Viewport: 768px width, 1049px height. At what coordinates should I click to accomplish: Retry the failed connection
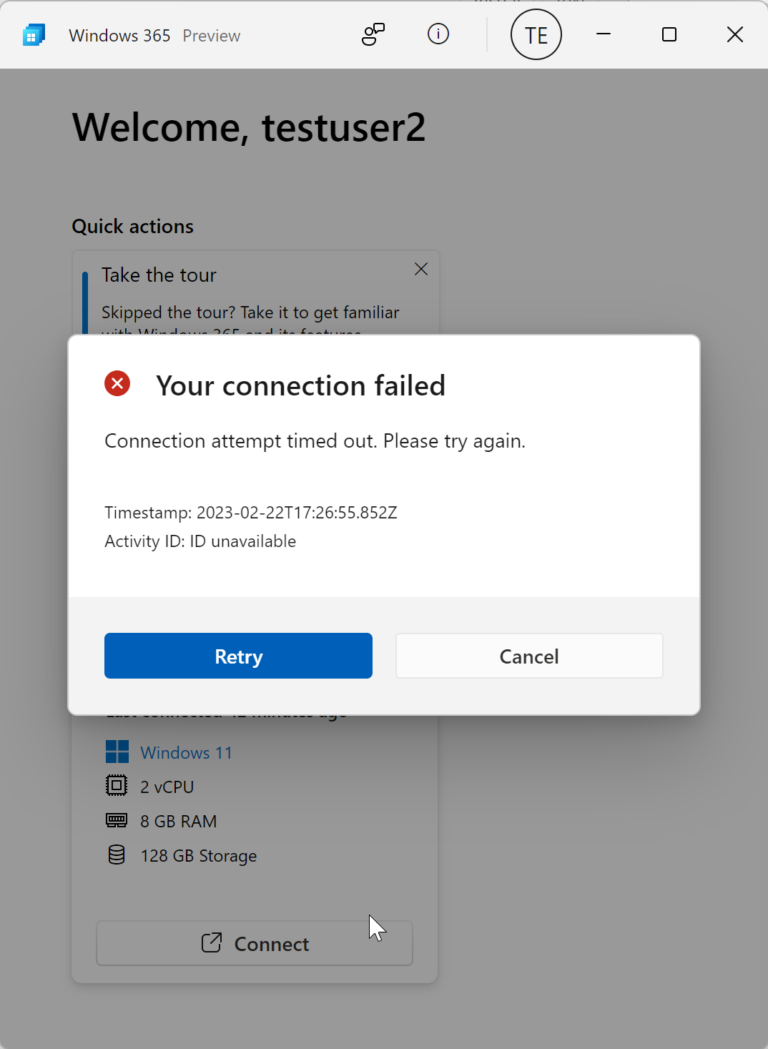(238, 656)
